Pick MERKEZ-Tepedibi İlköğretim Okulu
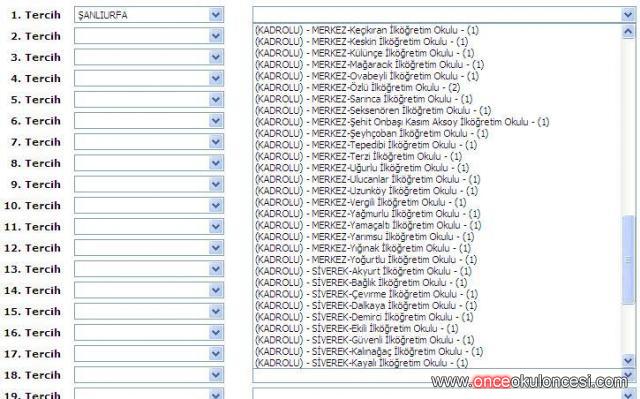Screen dimensions: 640x399 [366, 145]
